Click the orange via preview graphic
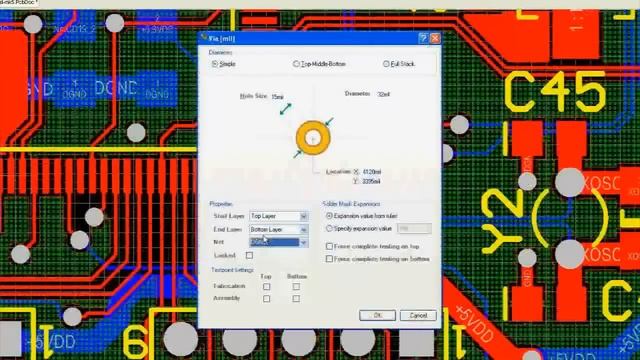Viewport: 640px width, 360px height. pos(313,138)
